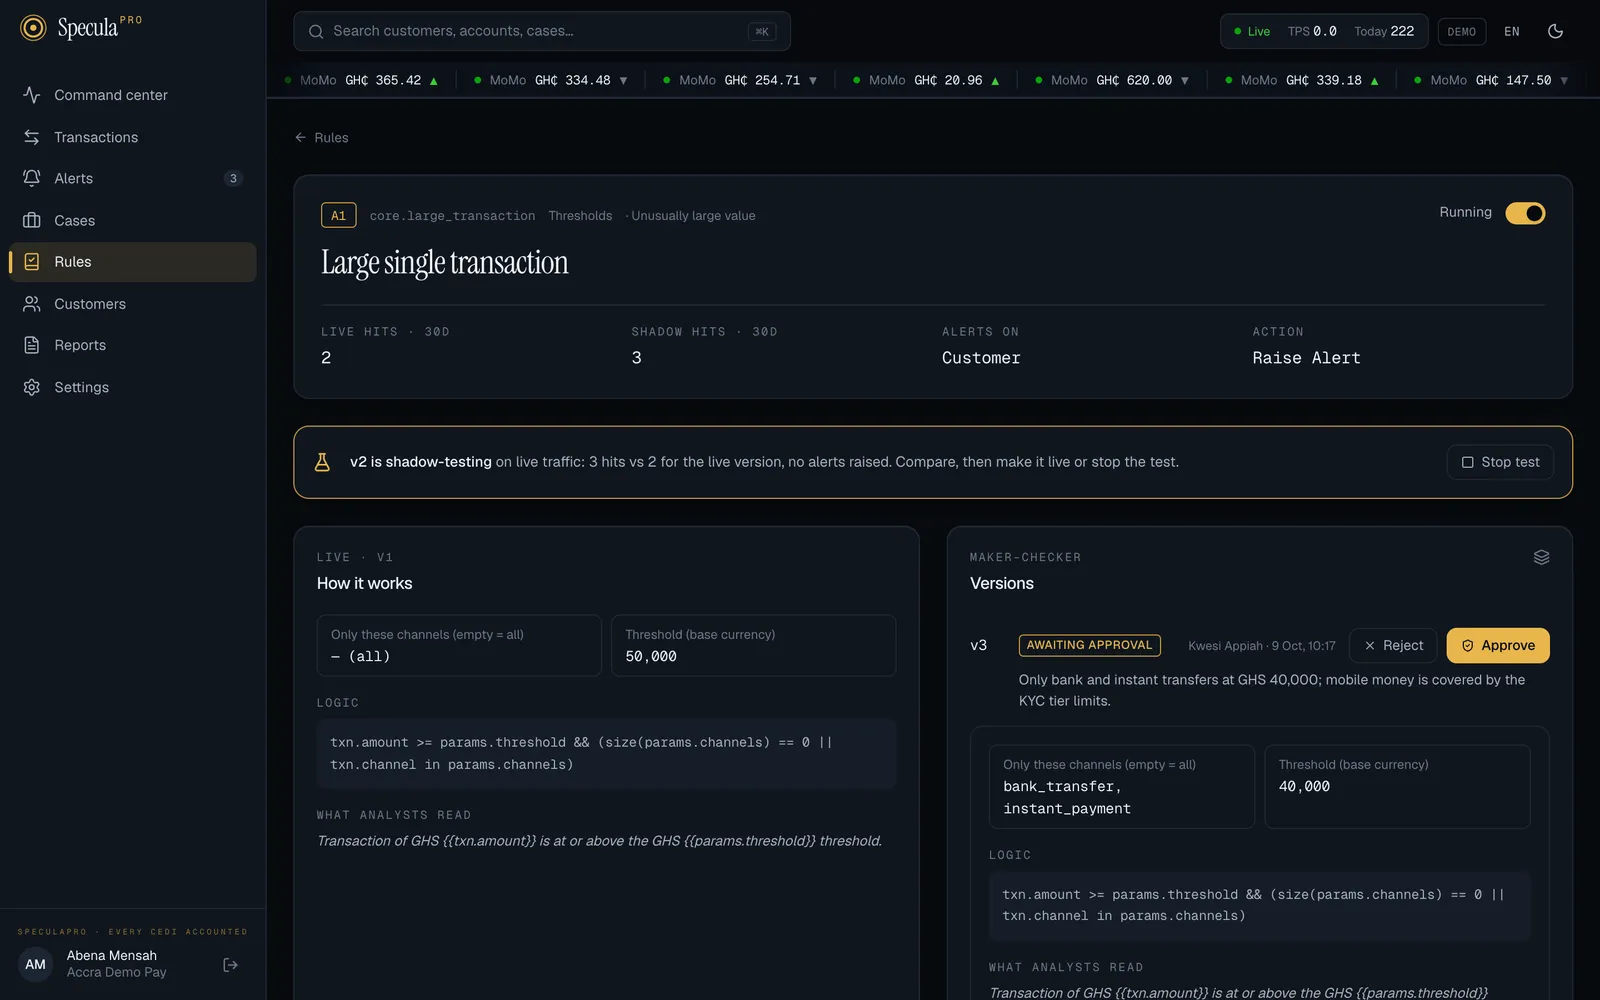Click the Settings gear icon
The height and width of the screenshot is (1000, 1600).
32,387
